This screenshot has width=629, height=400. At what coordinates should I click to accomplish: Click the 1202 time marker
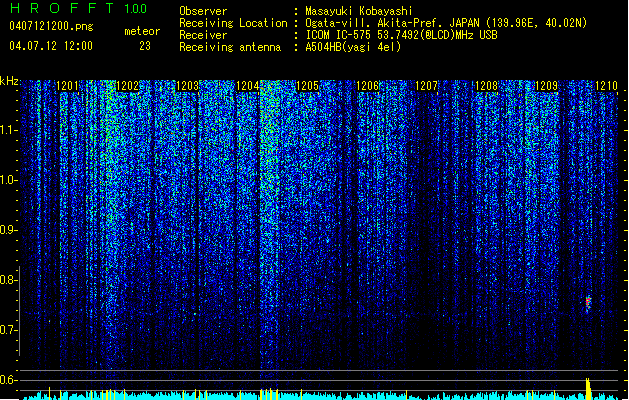(127, 86)
